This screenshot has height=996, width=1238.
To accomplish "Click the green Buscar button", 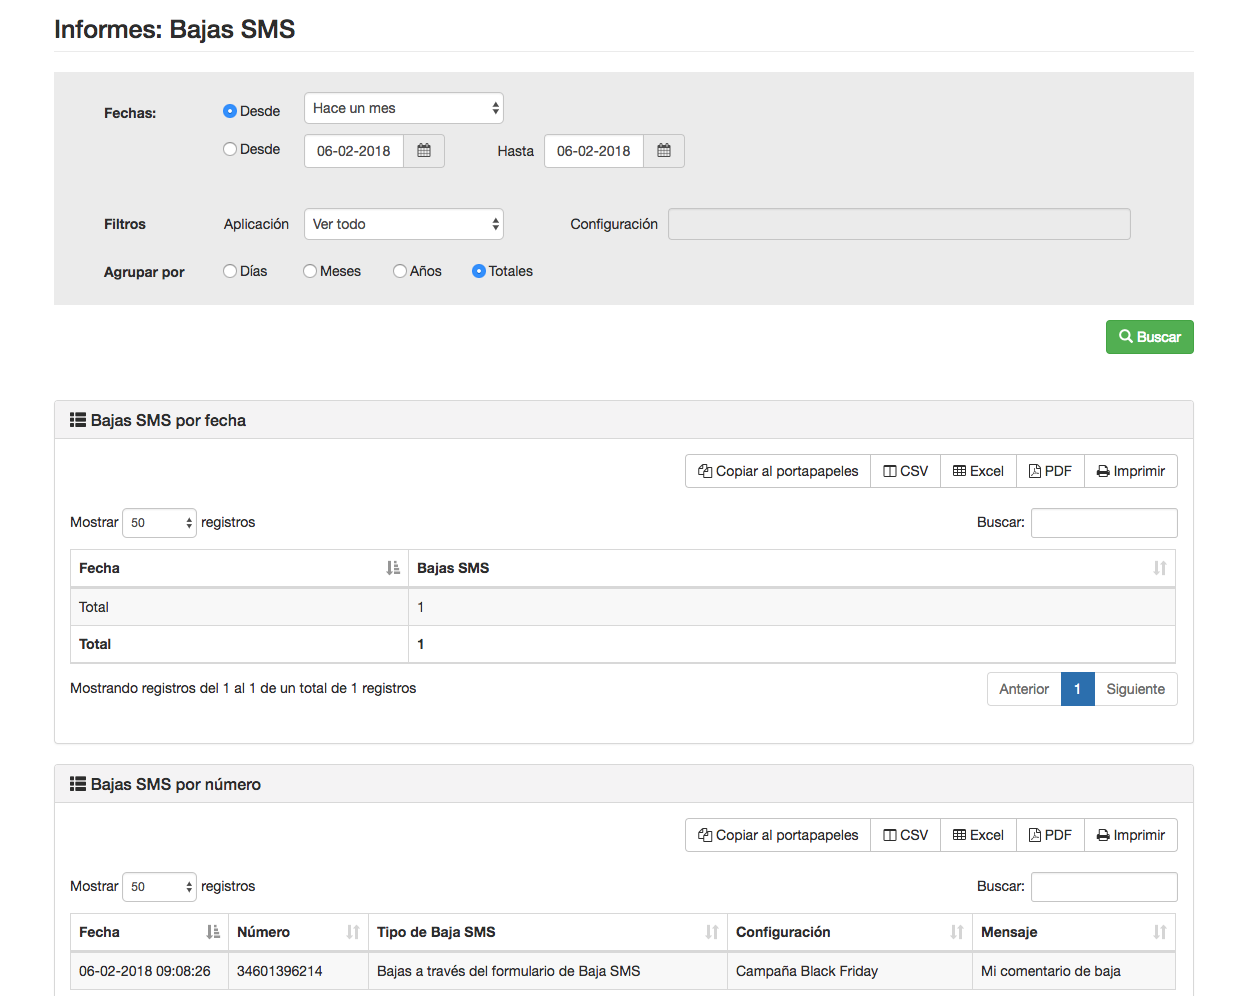I will coord(1149,337).
